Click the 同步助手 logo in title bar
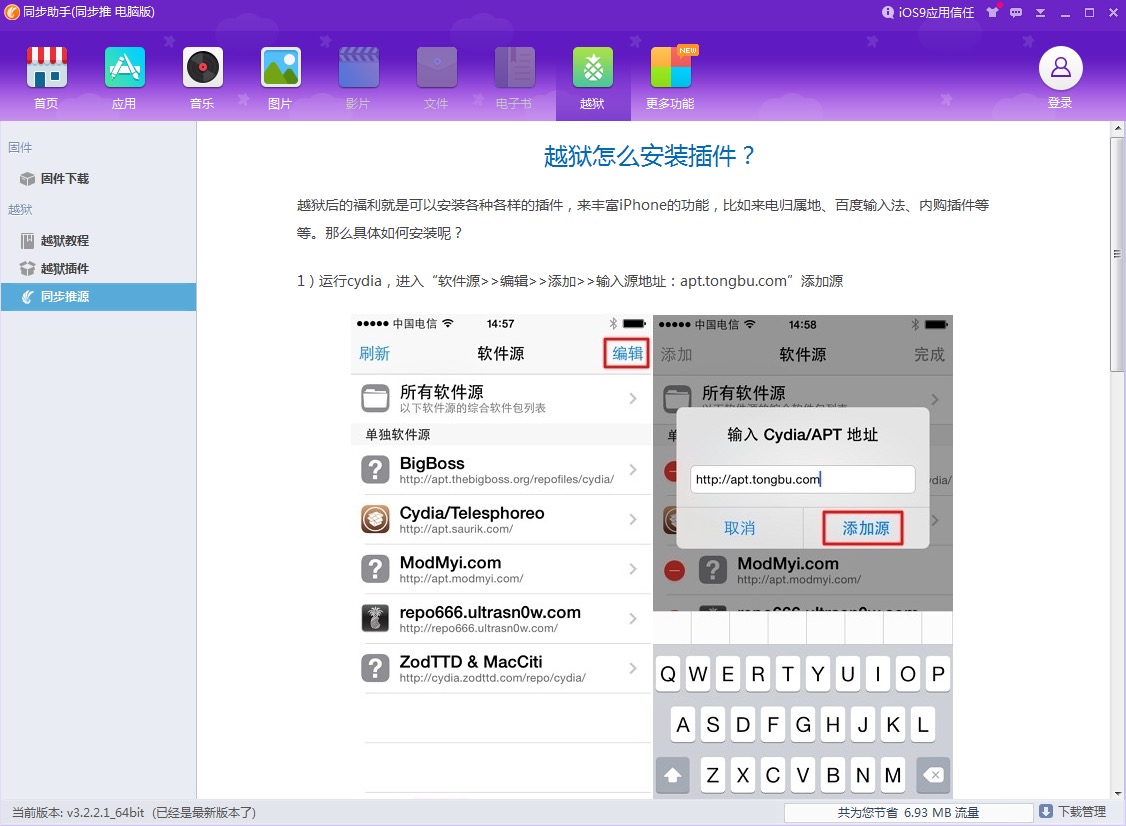The height and width of the screenshot is (826, 1126). tap(11, 11)
